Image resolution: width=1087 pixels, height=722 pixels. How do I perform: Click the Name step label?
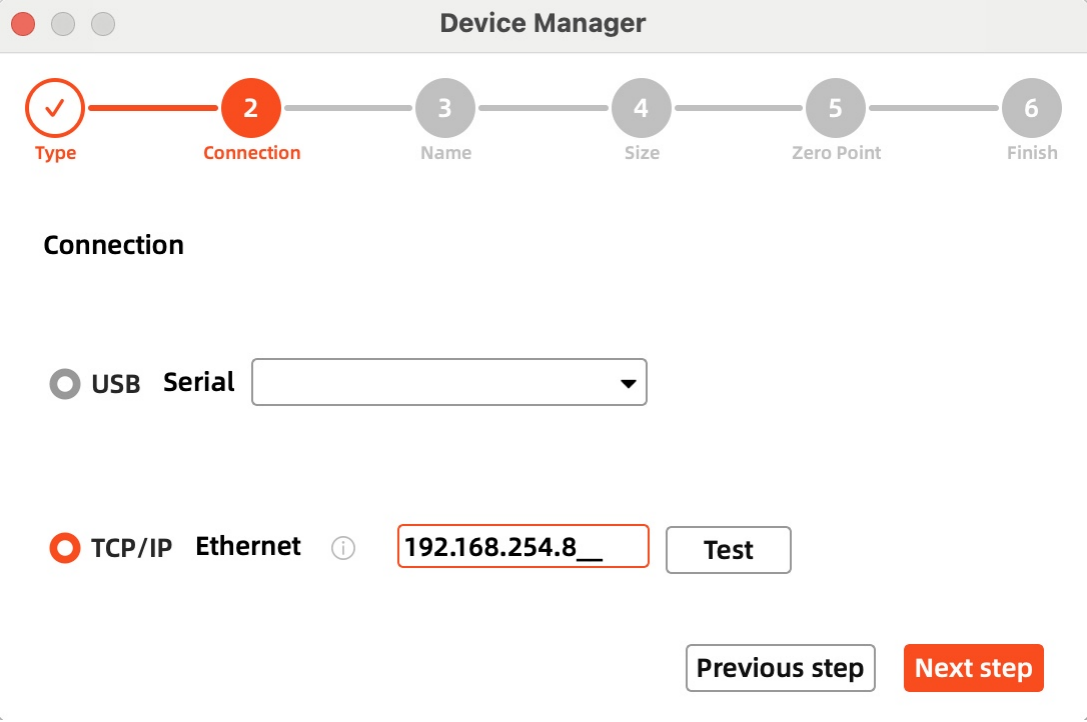click(445, 153)
